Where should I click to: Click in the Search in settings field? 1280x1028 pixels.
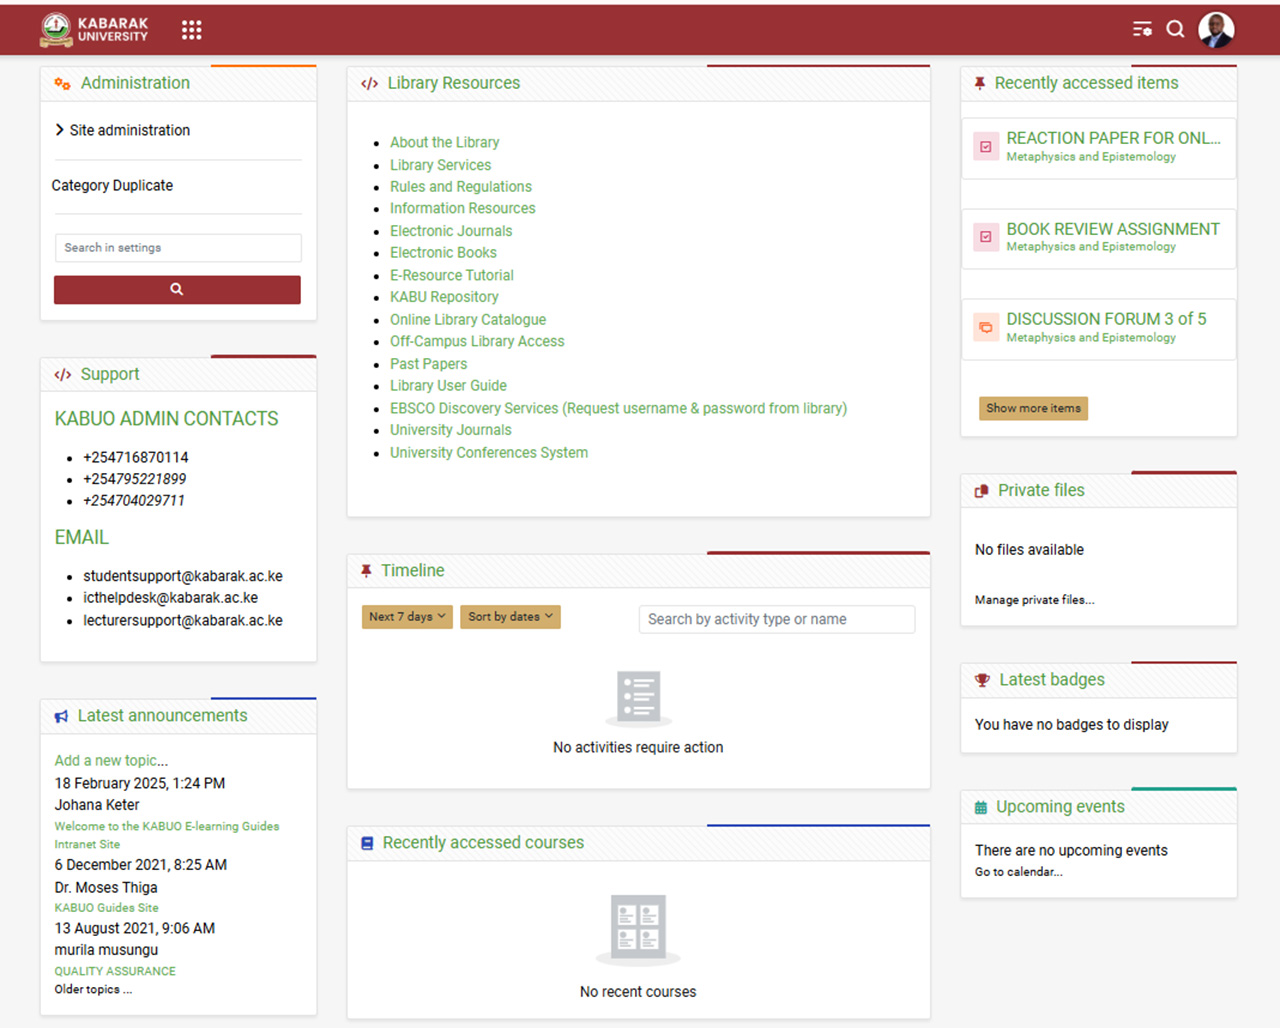tap(178, 248)
